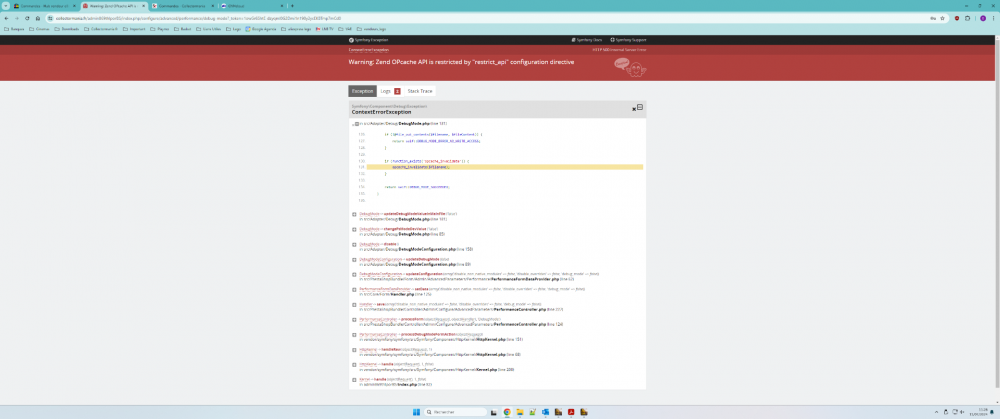Expand the PerformanceController processForm trace entry

[355, 320]
